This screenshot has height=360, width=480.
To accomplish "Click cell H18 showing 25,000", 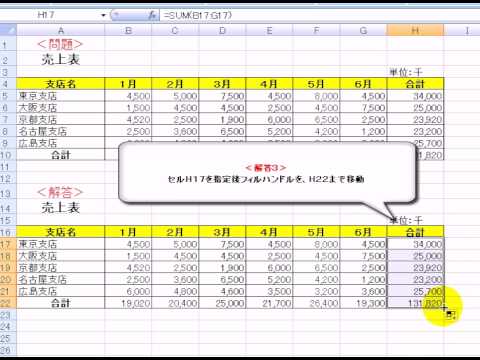I will point(415,256).
